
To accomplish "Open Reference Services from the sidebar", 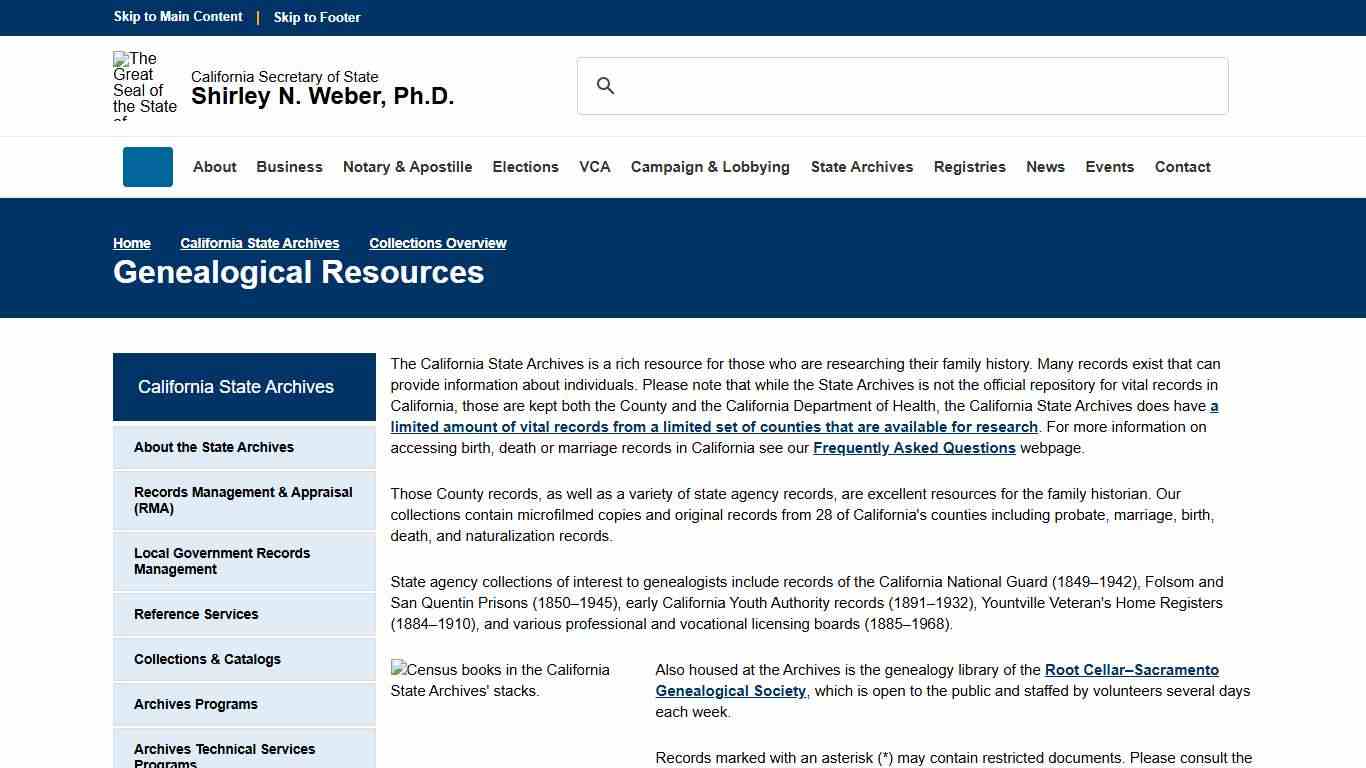I will click(196, 614).
